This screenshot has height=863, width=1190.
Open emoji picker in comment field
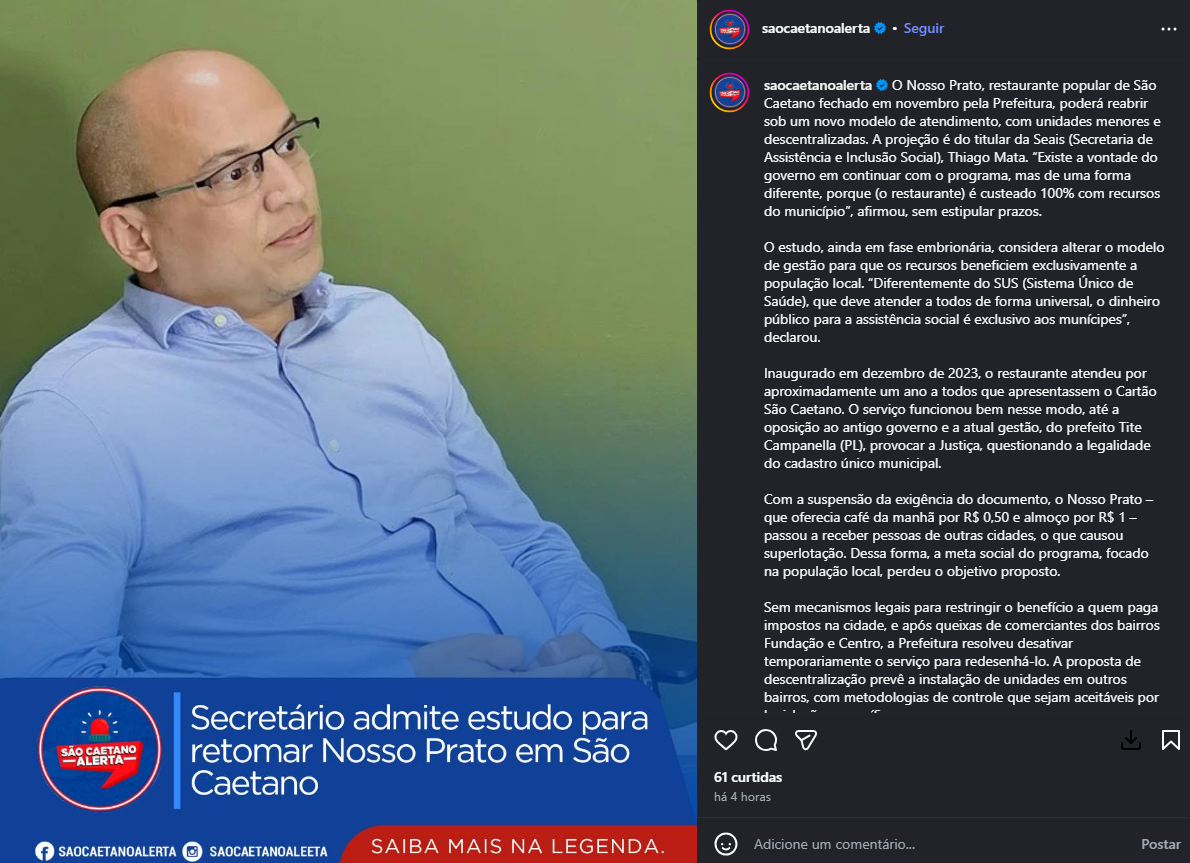(x=726, y=844)
